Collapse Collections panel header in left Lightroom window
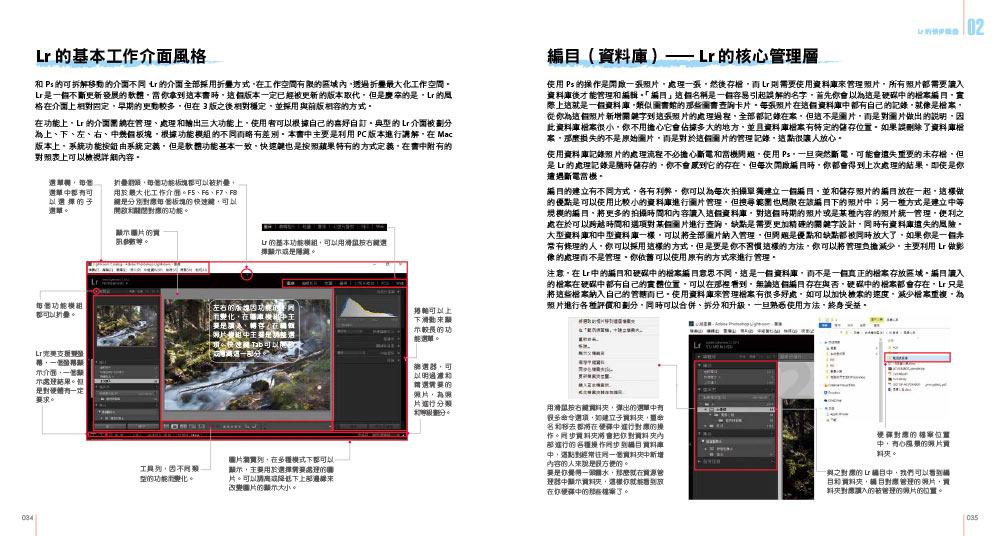The height and width of the screenshot is (536, 1000). point(126,405)
